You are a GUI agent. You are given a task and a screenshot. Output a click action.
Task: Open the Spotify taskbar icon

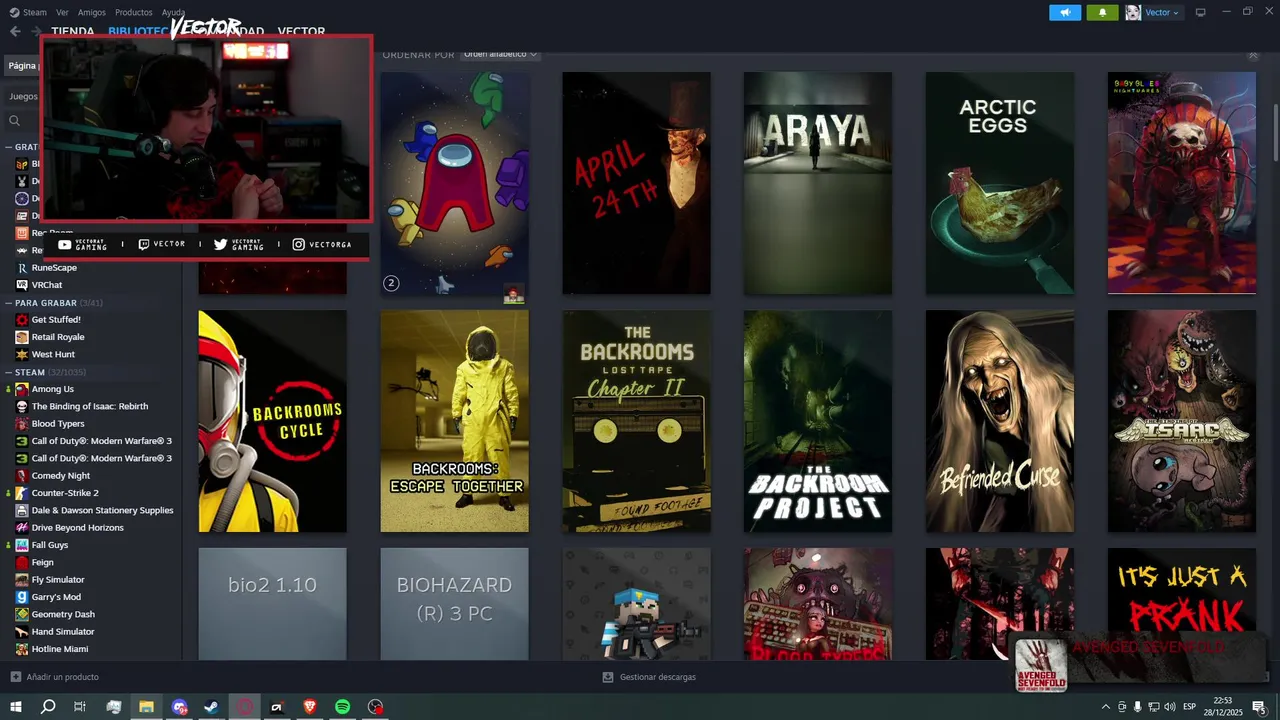pyautogui.click(x=342, y=707)
